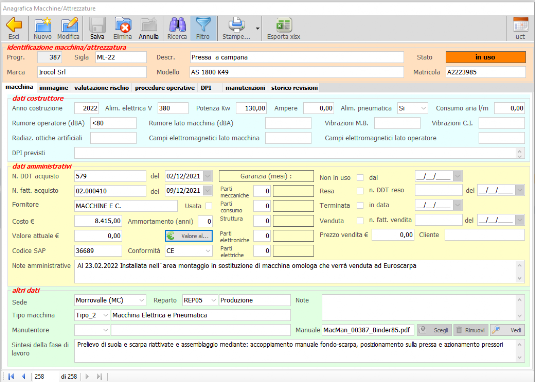Click the in uso status button
This screenshot has width=535, height=382.
(486, 57)
